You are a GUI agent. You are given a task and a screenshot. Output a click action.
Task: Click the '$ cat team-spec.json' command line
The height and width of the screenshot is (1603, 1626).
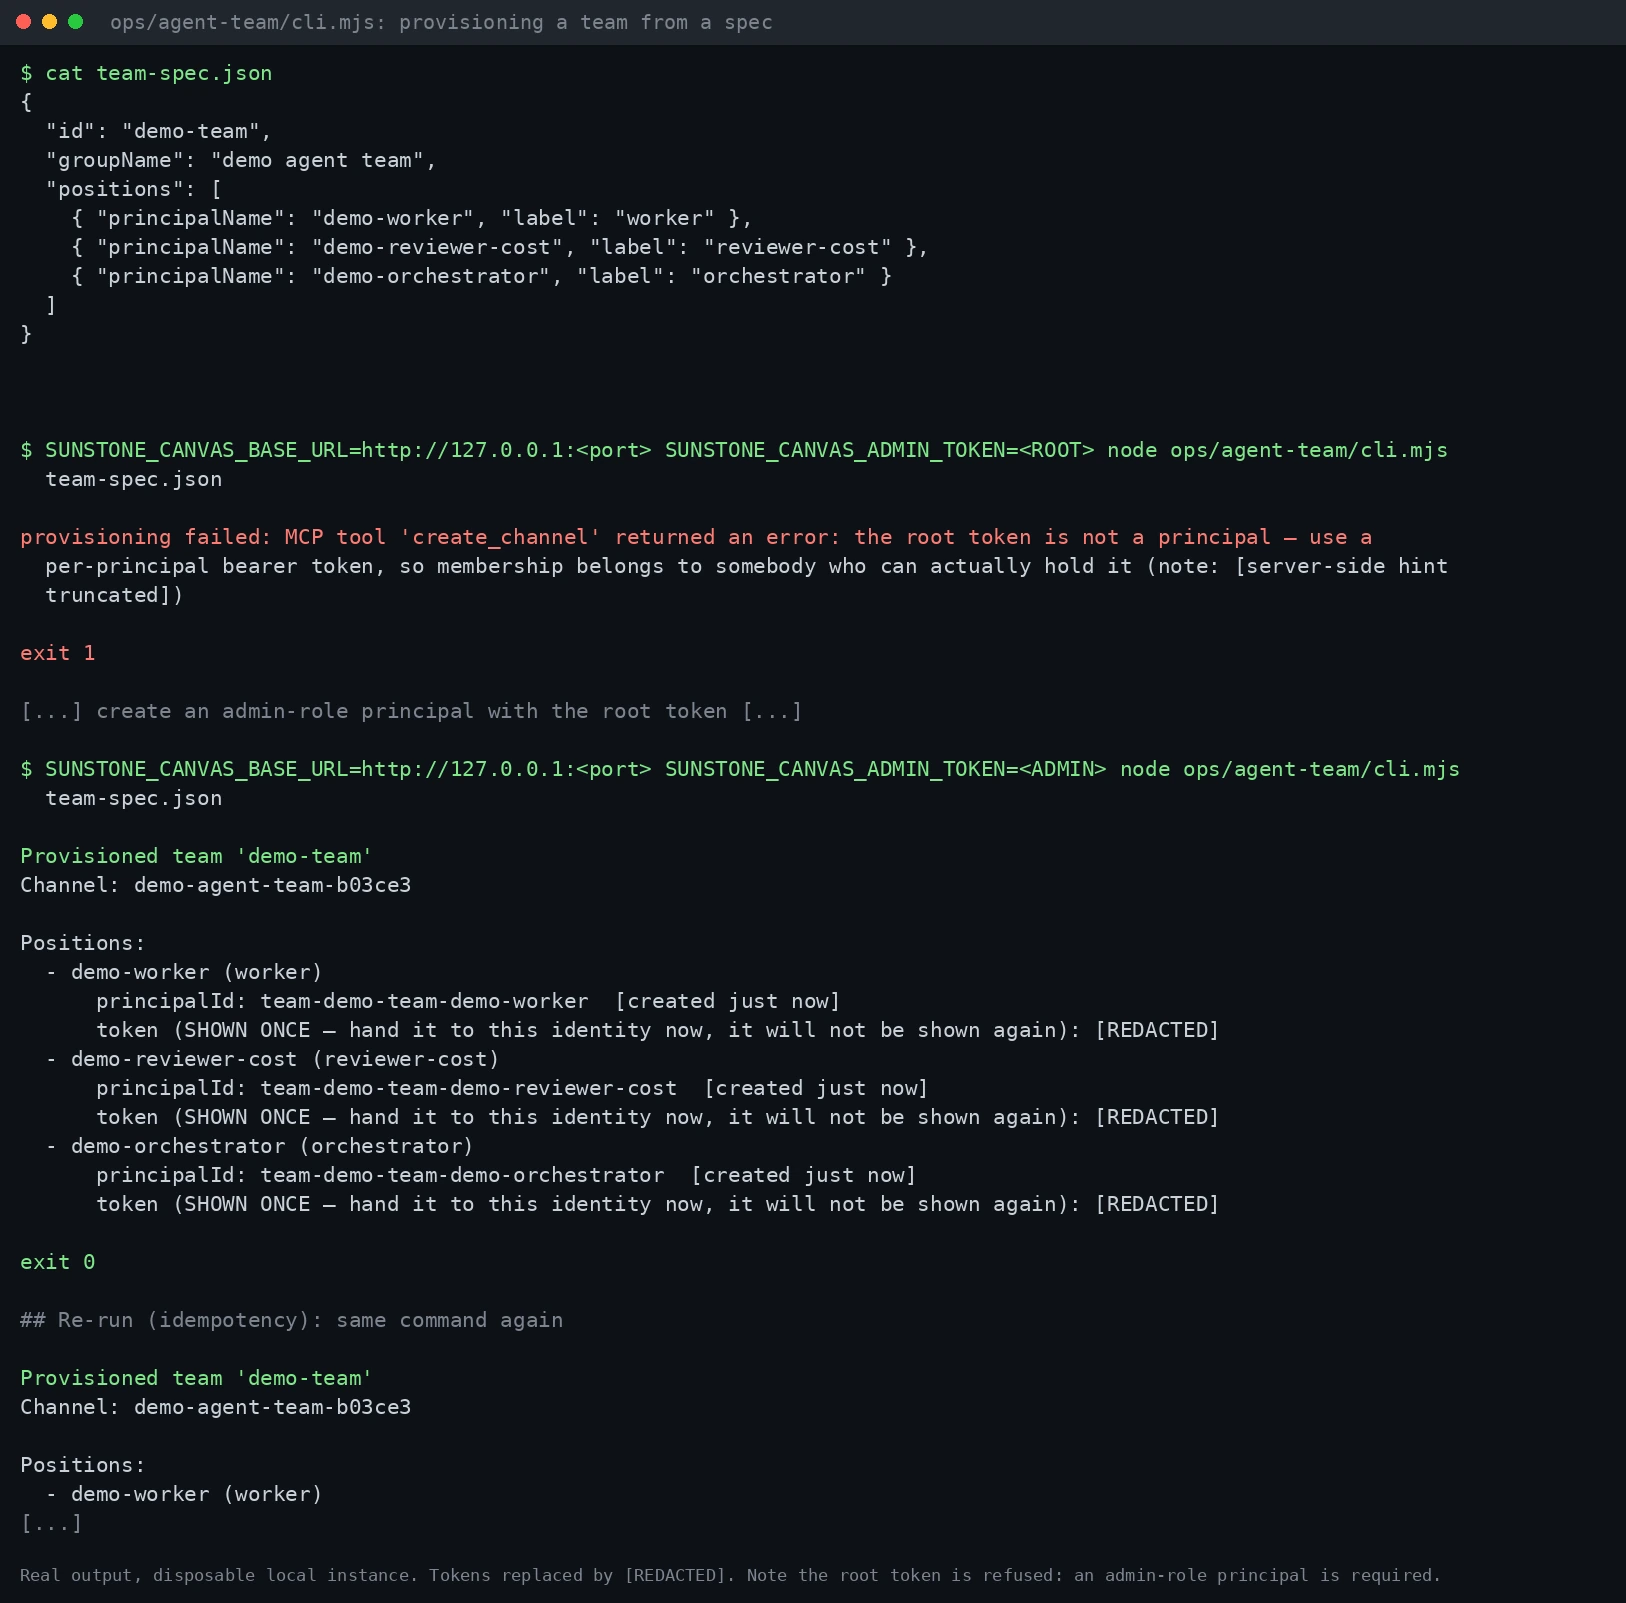tap(146, 73)
